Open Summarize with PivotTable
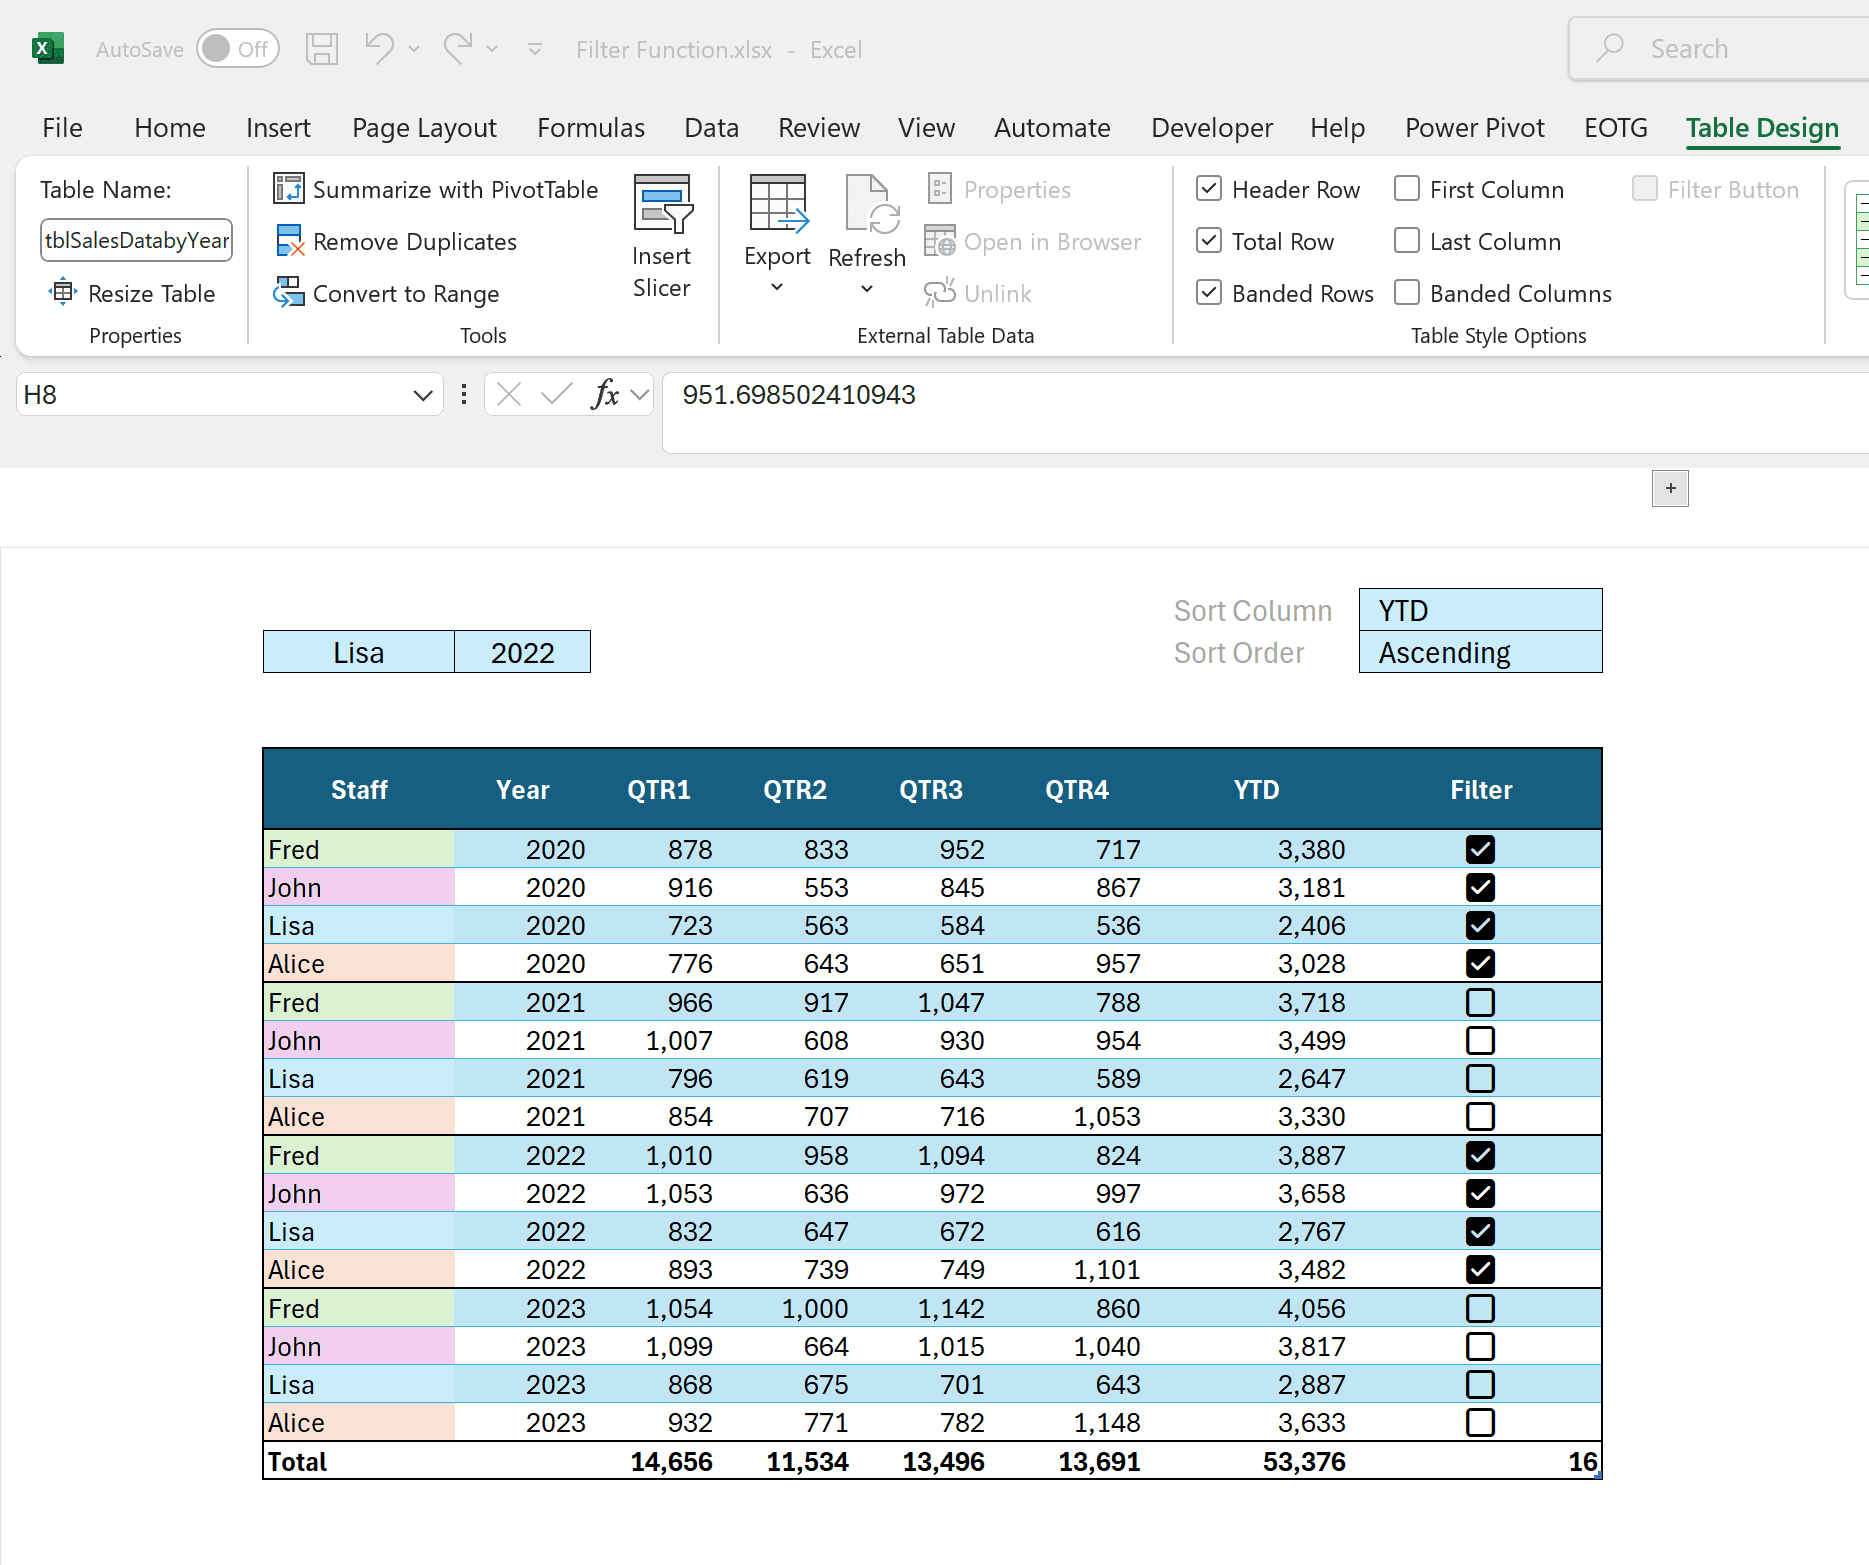Screen dimensions: 1869x1565 click(x=435, y=189)
